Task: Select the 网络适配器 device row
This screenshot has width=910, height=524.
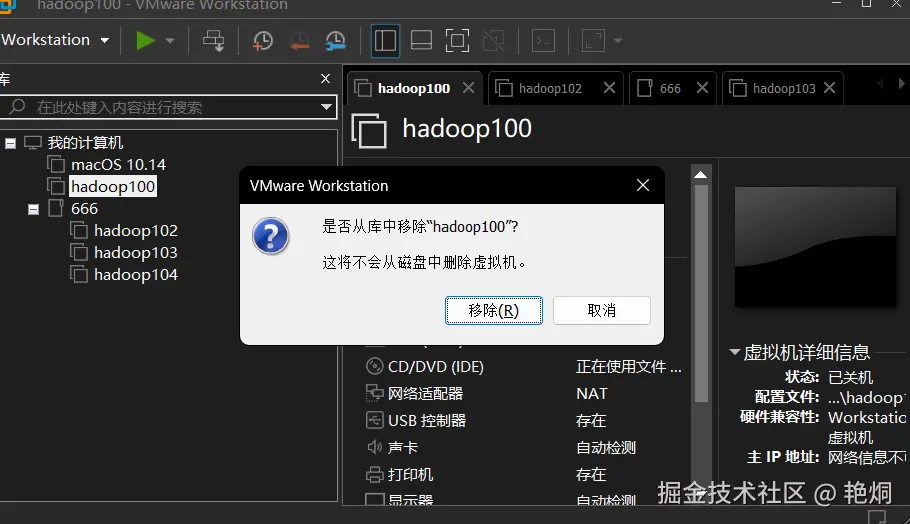Action: point(414,393)
